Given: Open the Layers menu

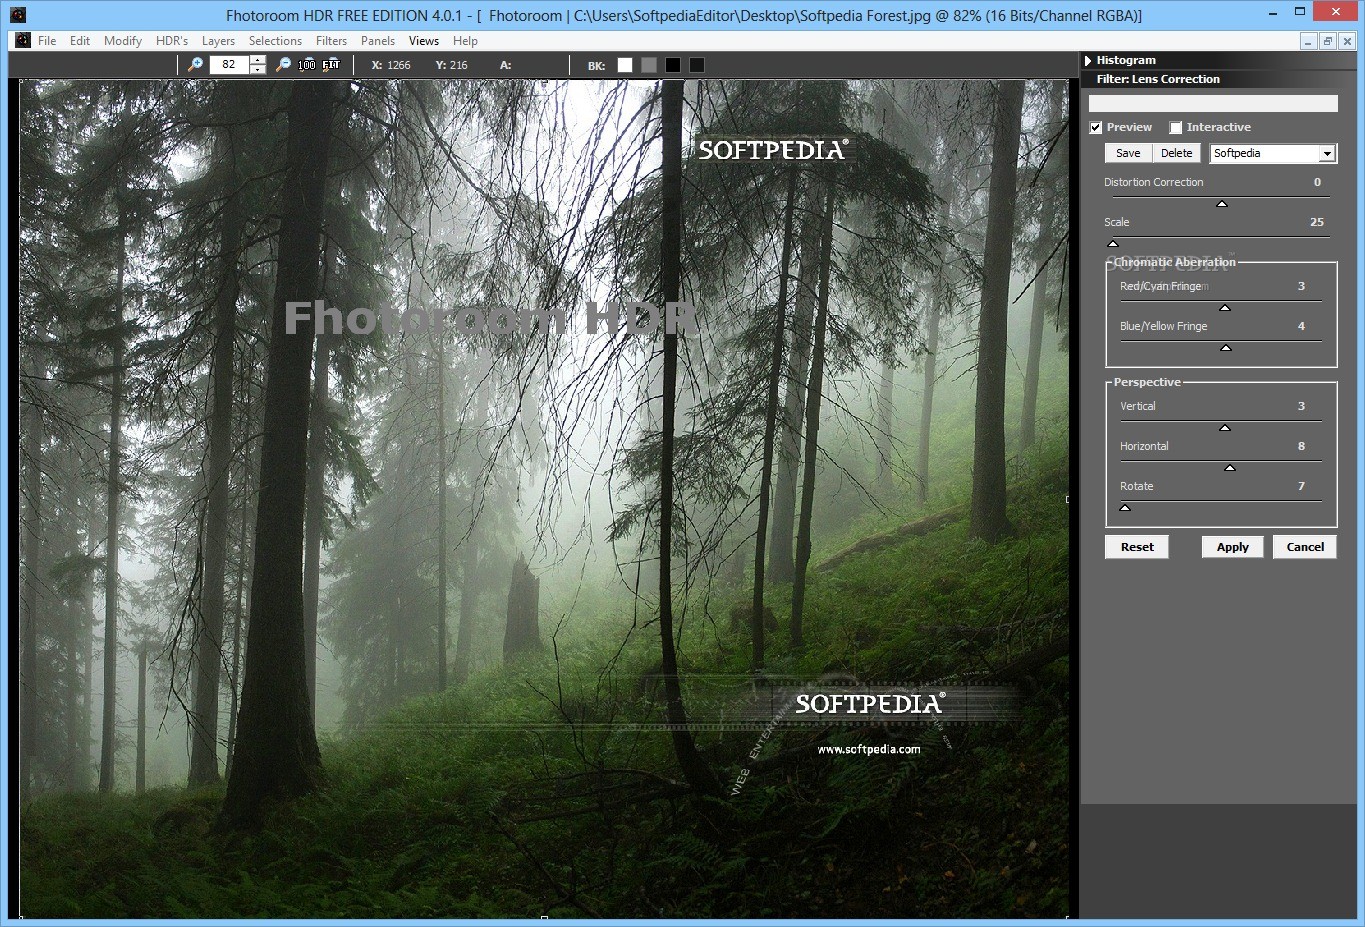Looking at the screenshot, I should (218, 41).
